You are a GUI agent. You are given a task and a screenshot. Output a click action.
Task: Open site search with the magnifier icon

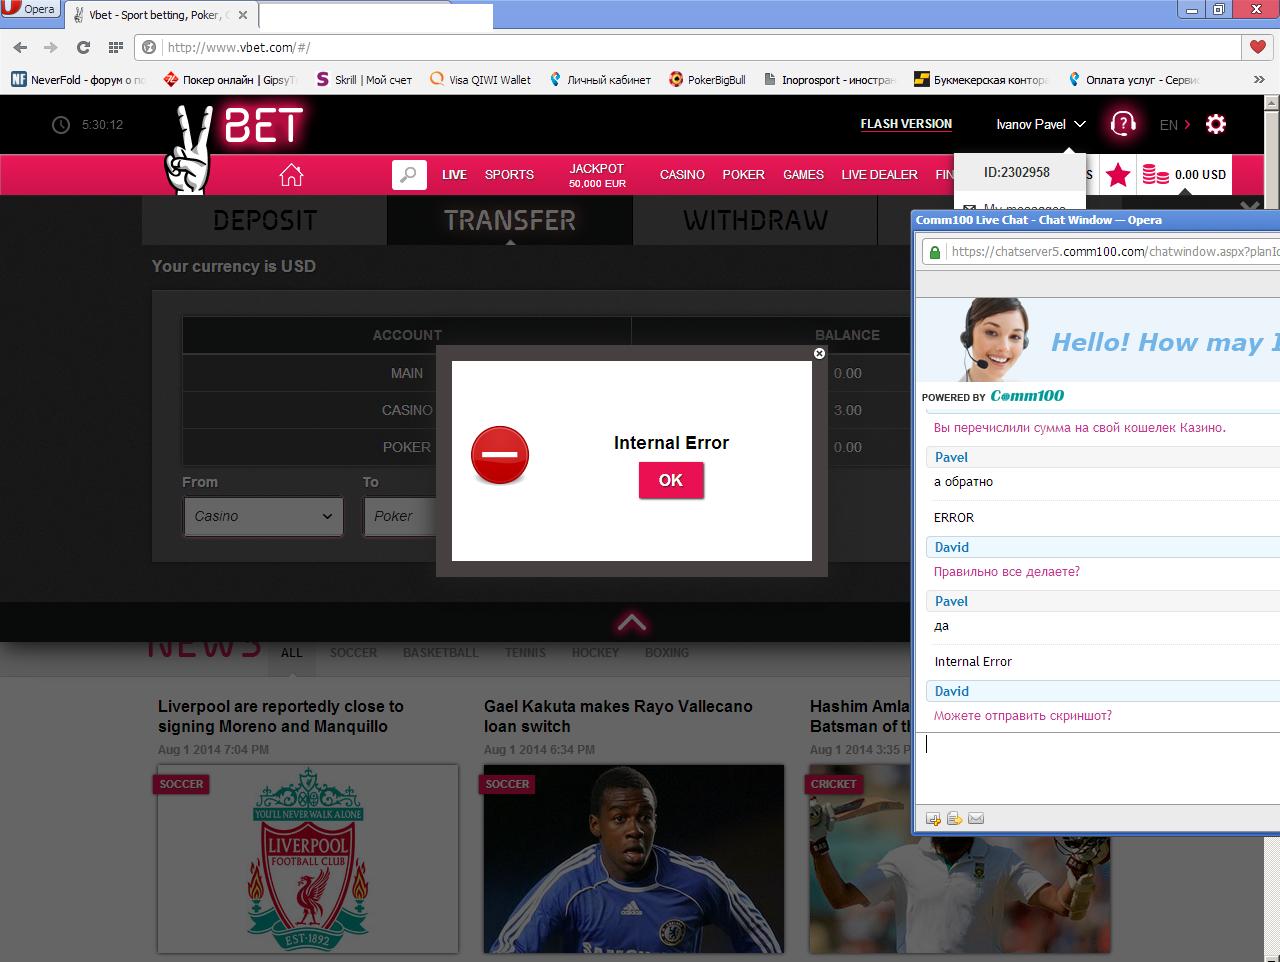point(409,175)
